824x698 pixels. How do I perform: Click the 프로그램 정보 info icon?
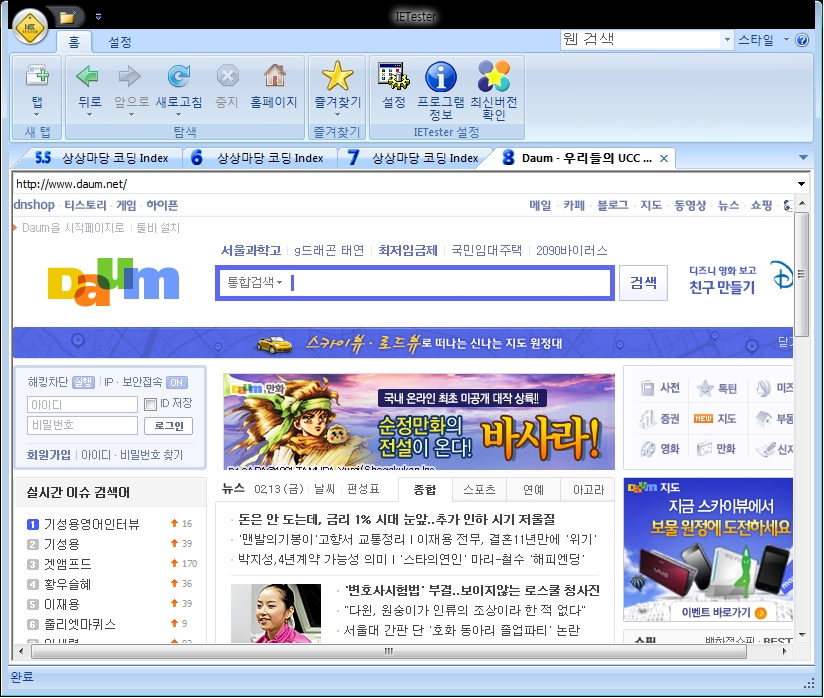point(440,77)
